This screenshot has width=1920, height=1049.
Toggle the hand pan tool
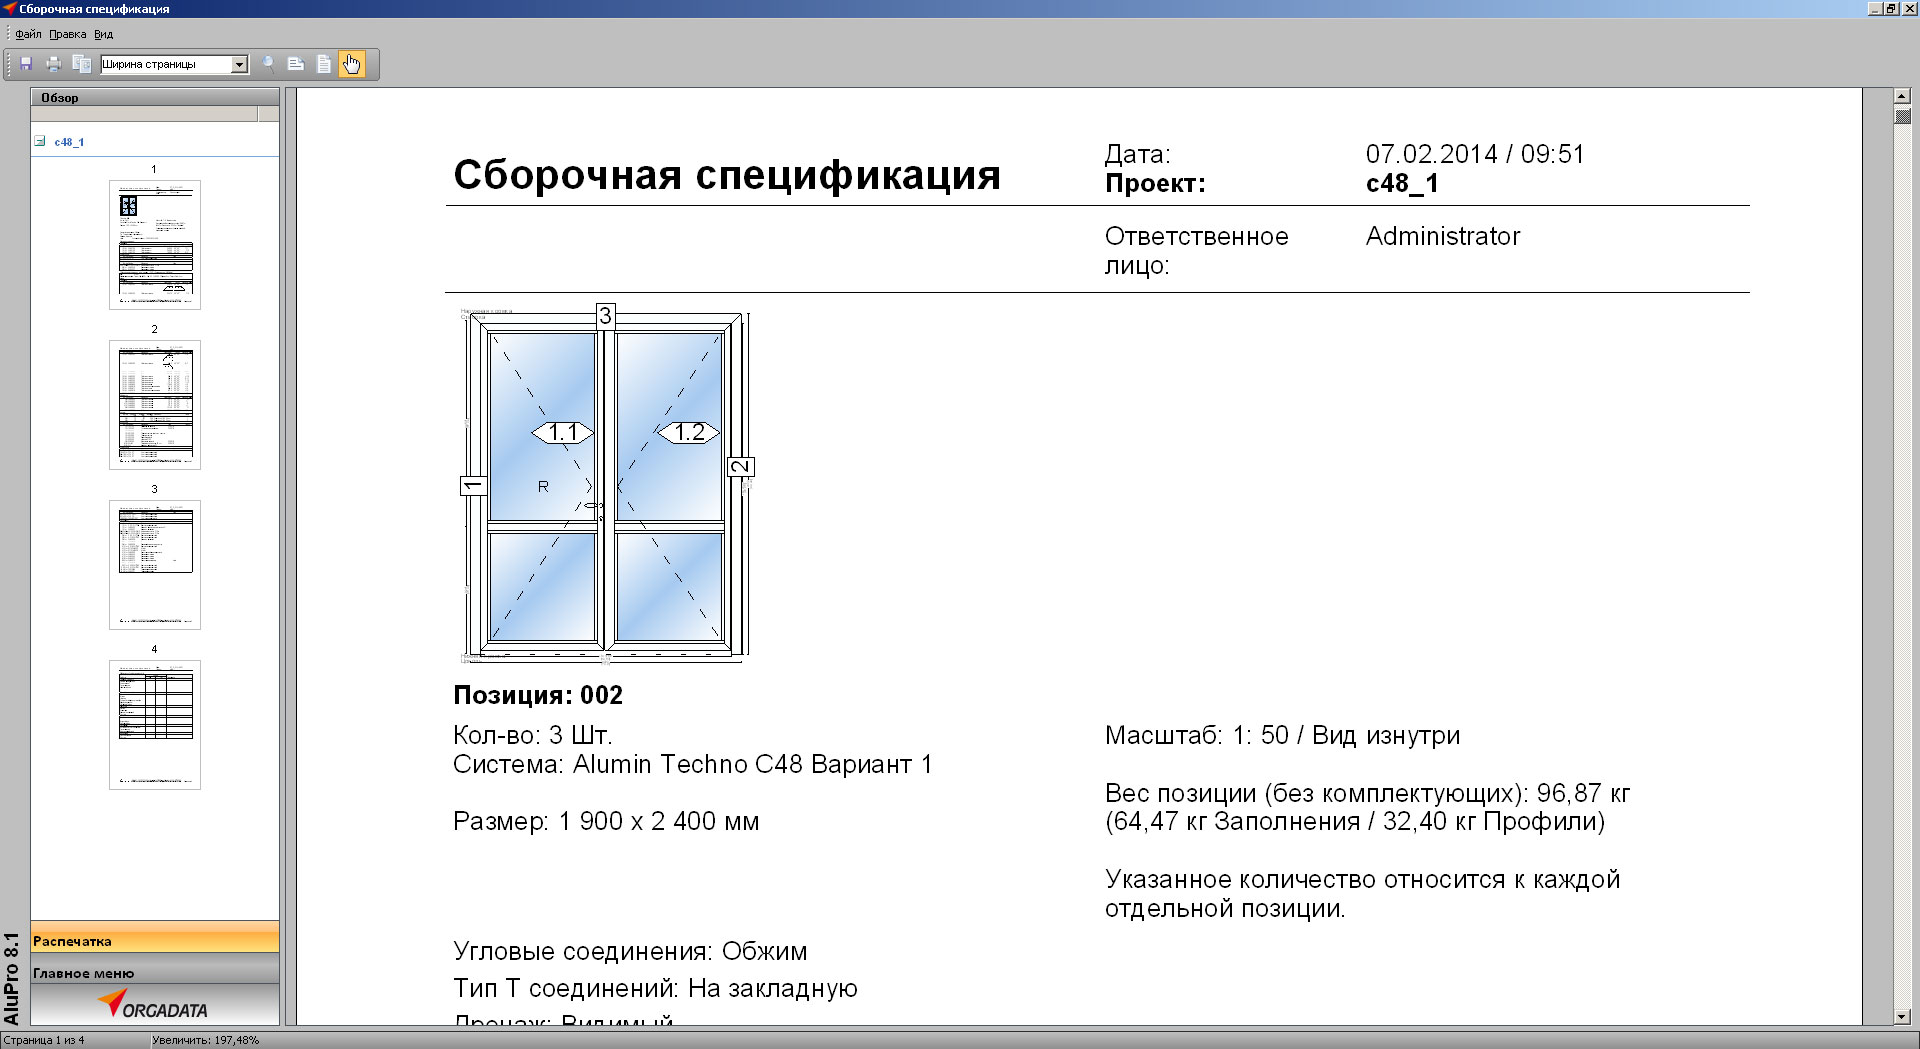tap(352, 64)
